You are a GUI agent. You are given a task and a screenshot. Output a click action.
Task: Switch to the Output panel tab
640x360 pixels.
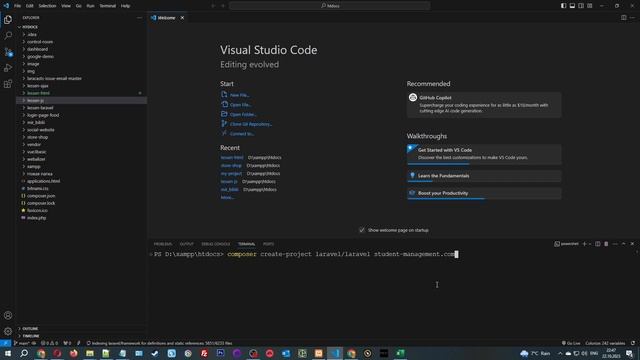point(187,244)
